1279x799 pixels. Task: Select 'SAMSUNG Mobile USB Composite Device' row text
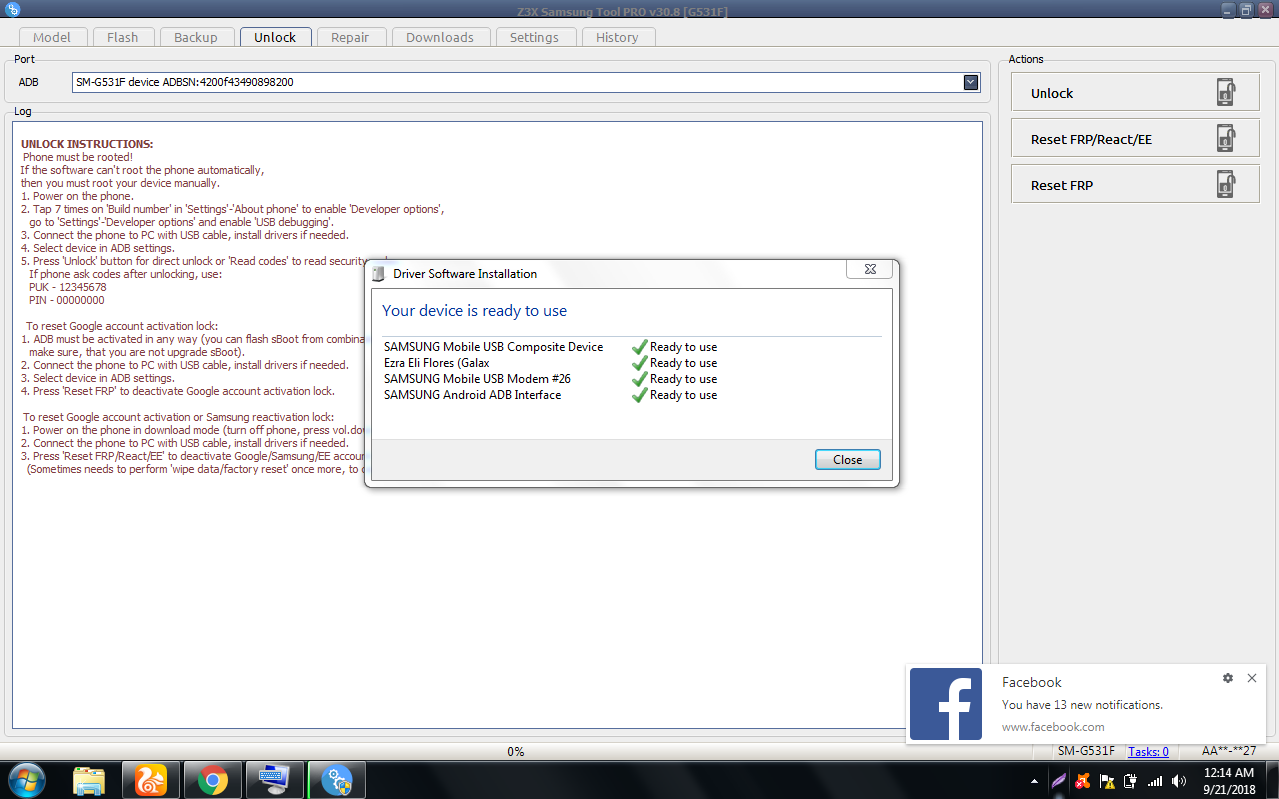(493, 347)
